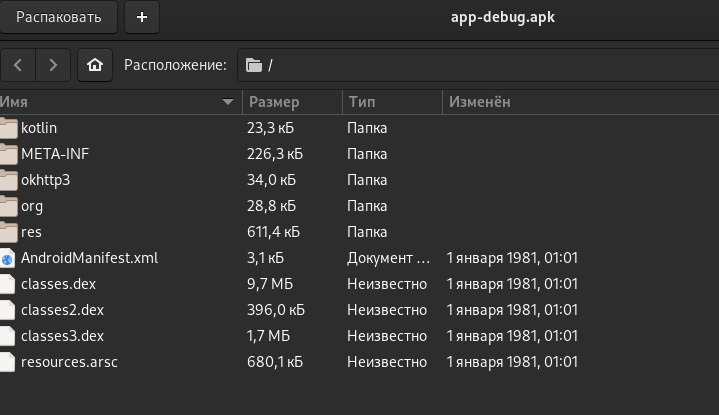Click the AndroidManifest.xml file icon

click(7, 258)
